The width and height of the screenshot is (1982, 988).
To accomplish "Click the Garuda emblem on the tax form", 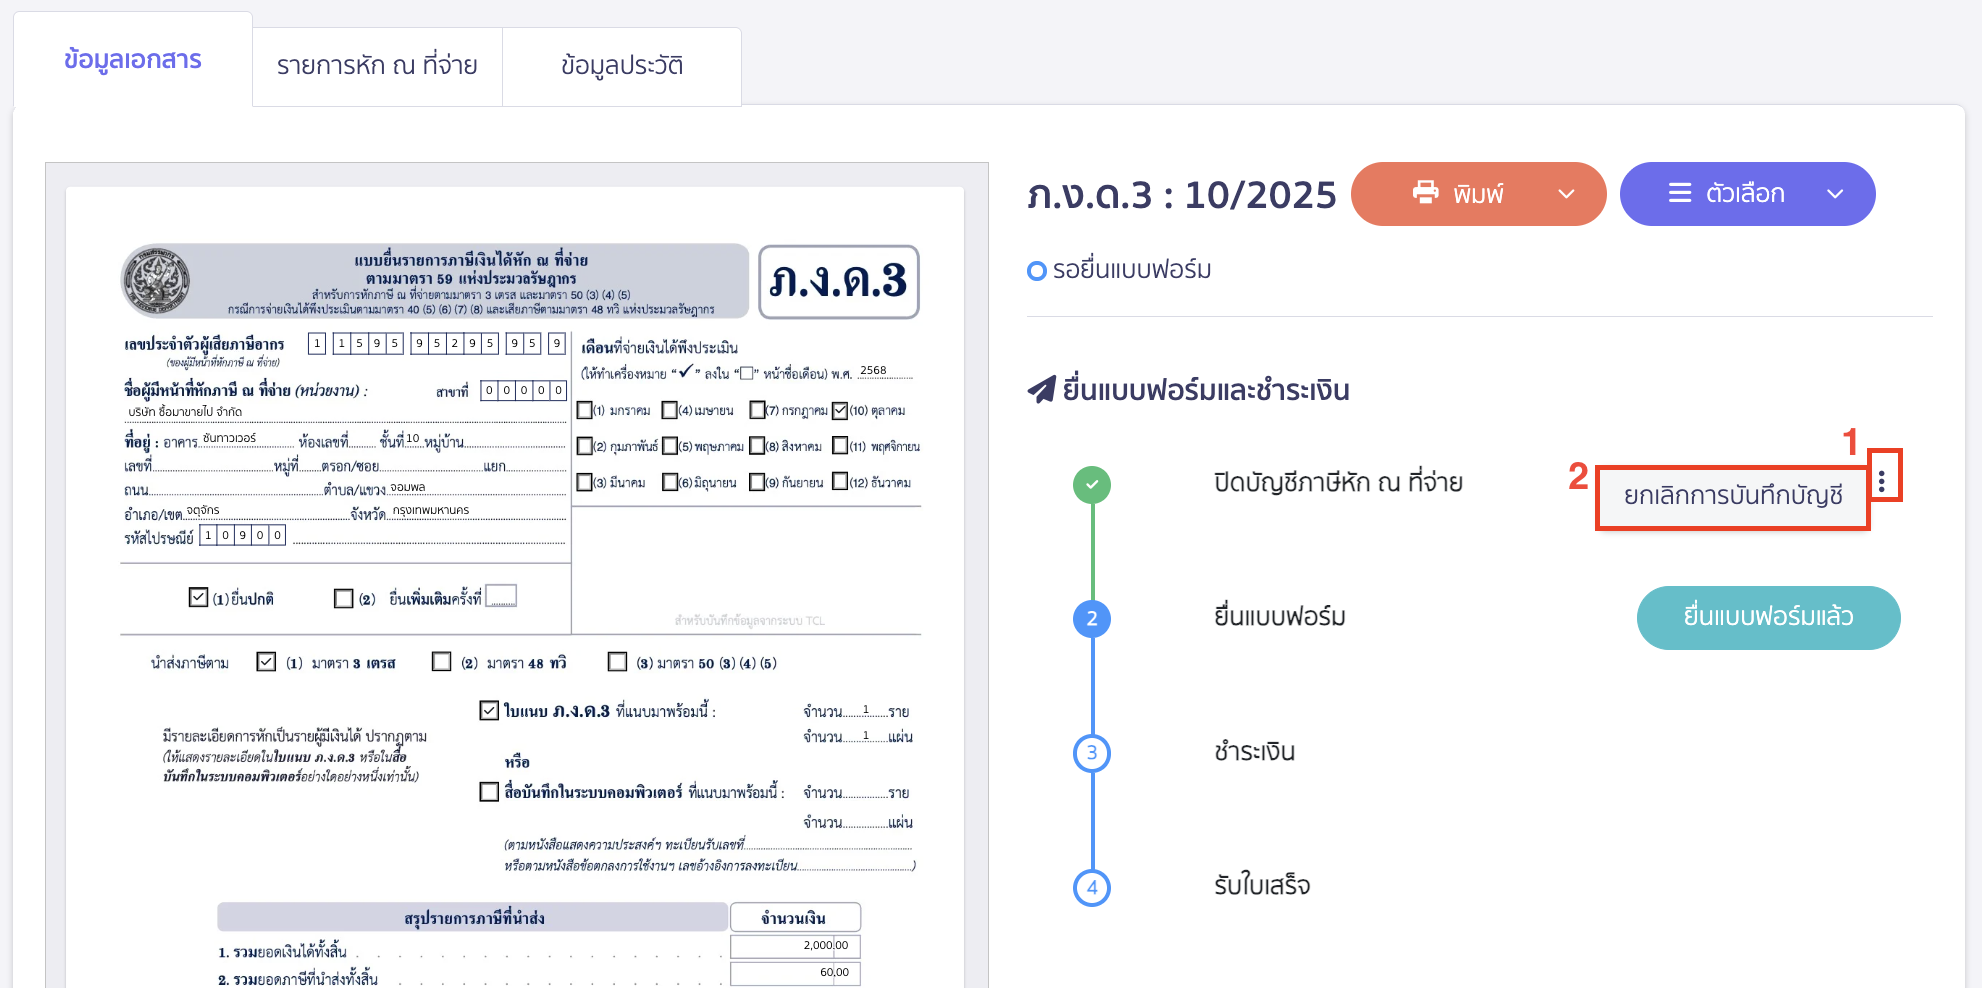I will point(156,281).
